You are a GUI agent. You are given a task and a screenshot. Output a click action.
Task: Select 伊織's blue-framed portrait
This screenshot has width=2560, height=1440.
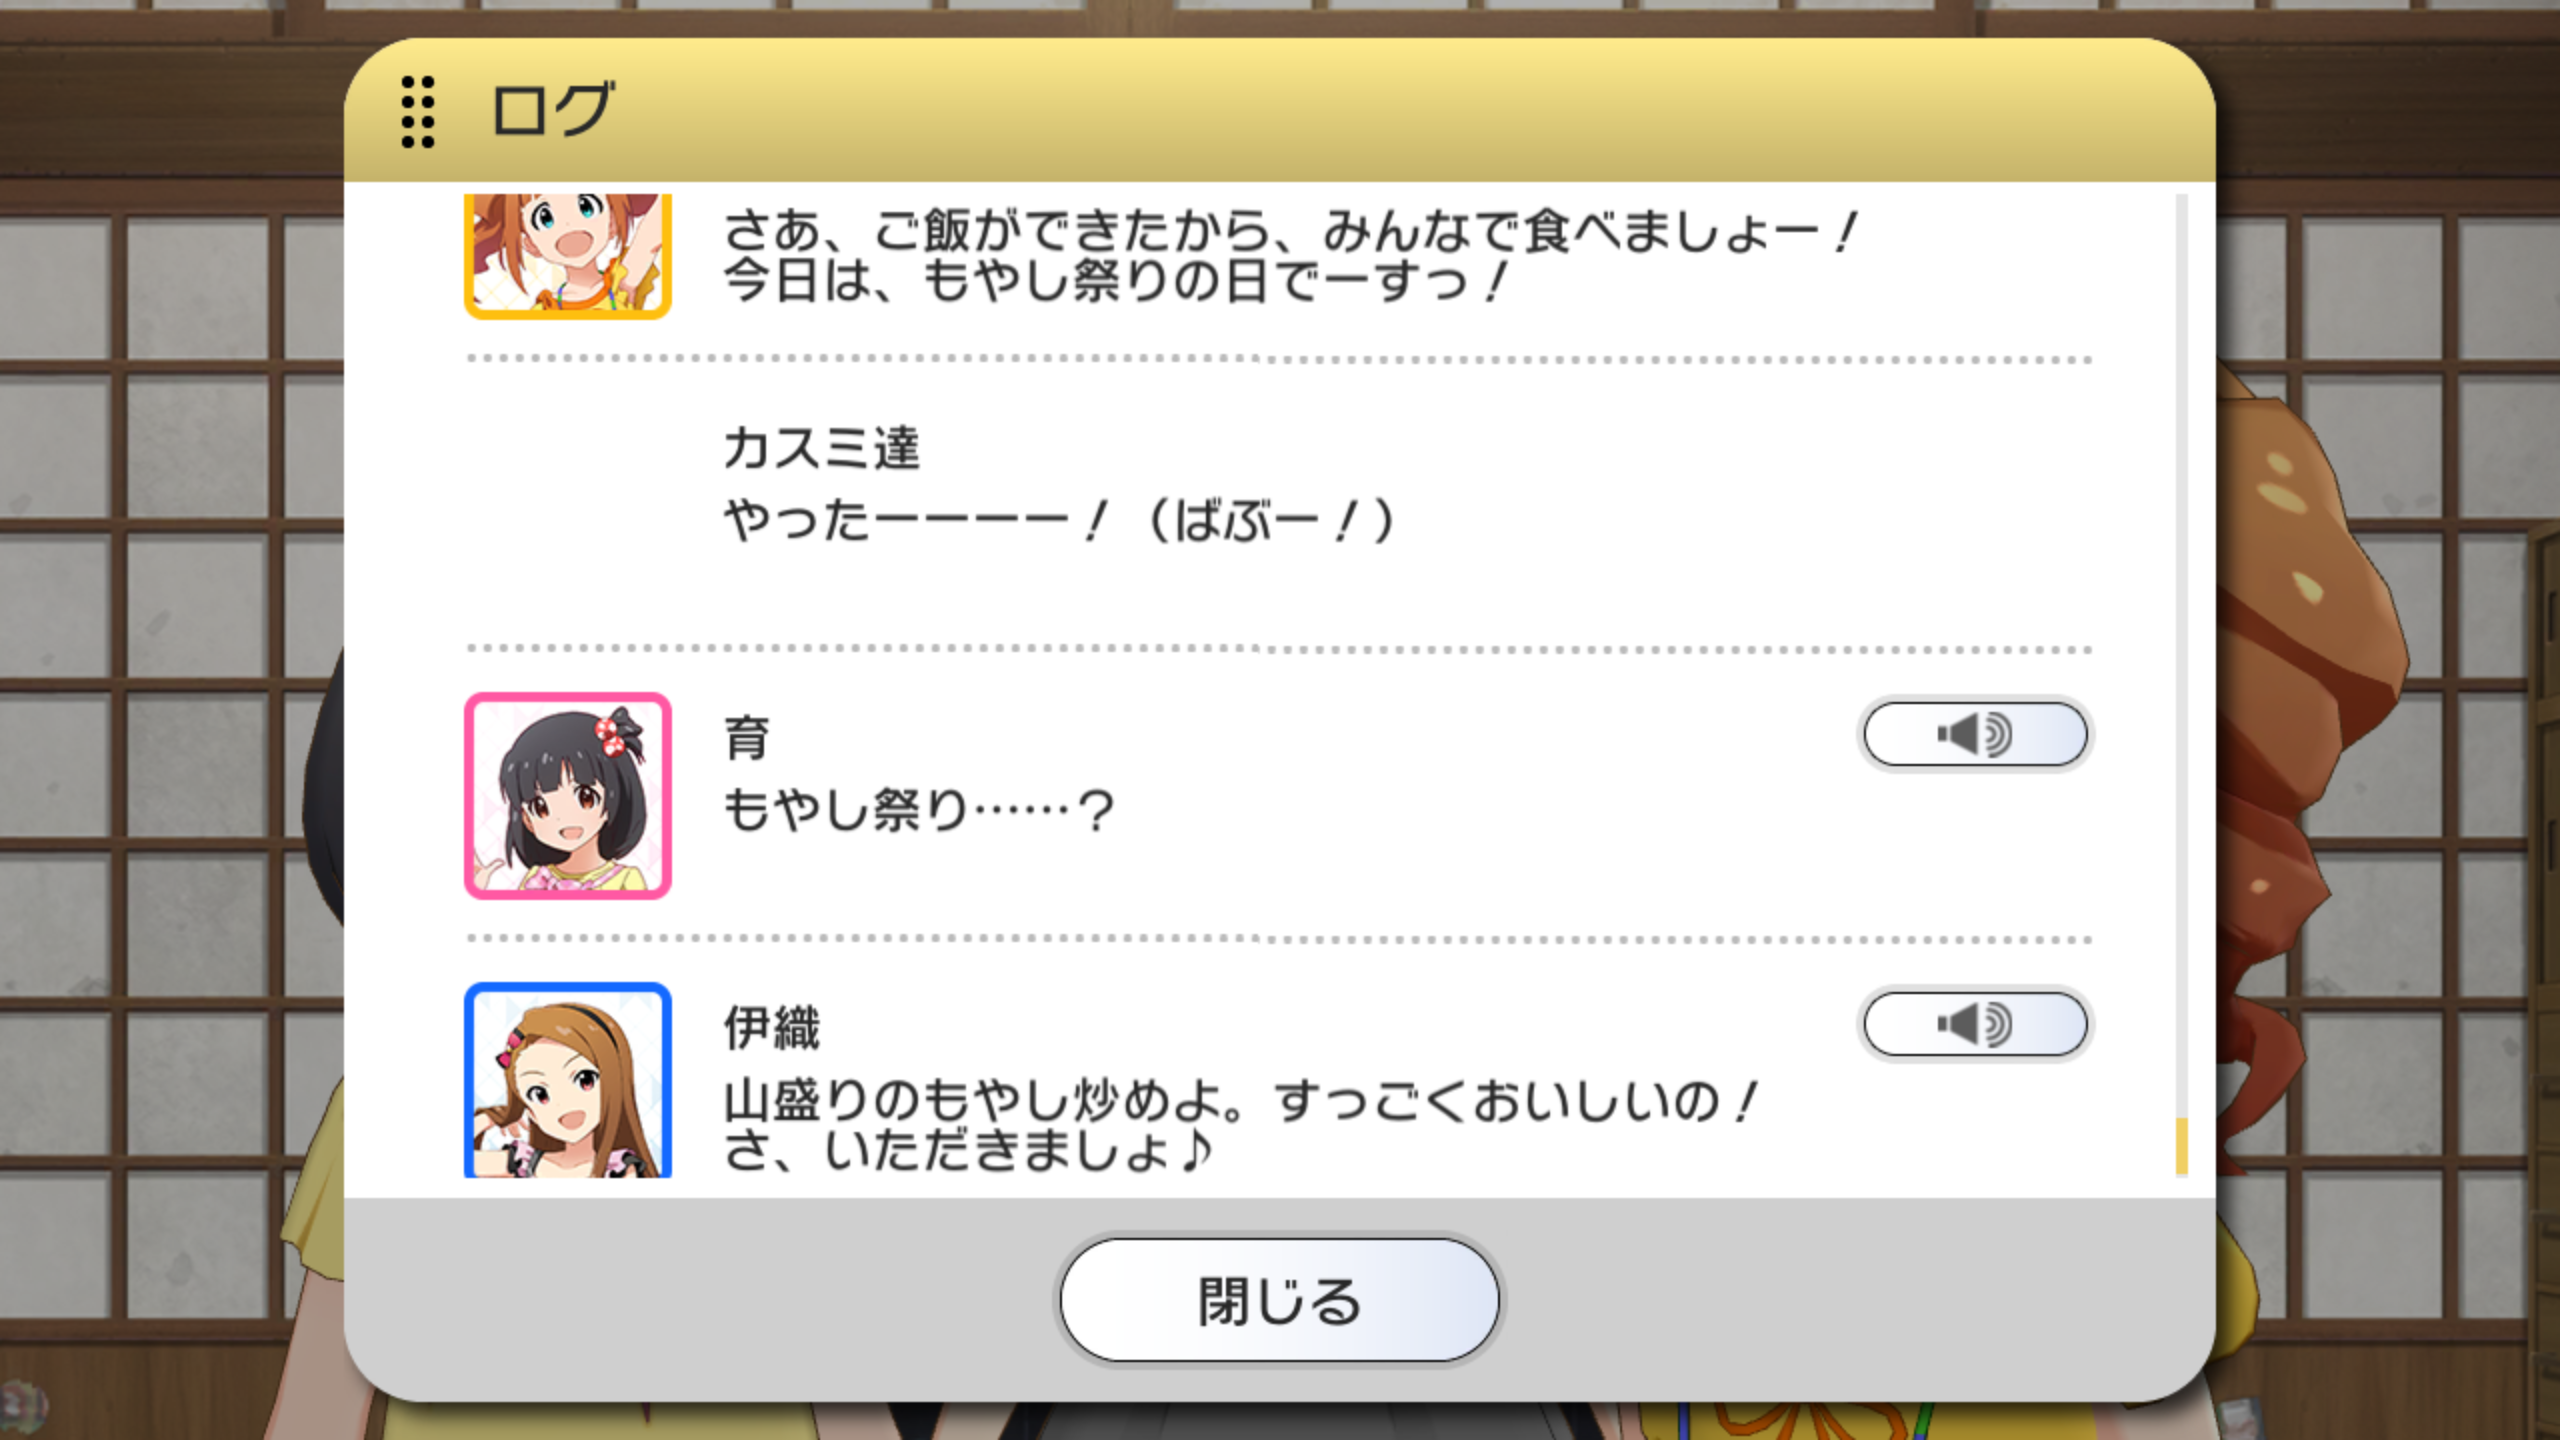pyautogui.click(x=567, y=1080)
